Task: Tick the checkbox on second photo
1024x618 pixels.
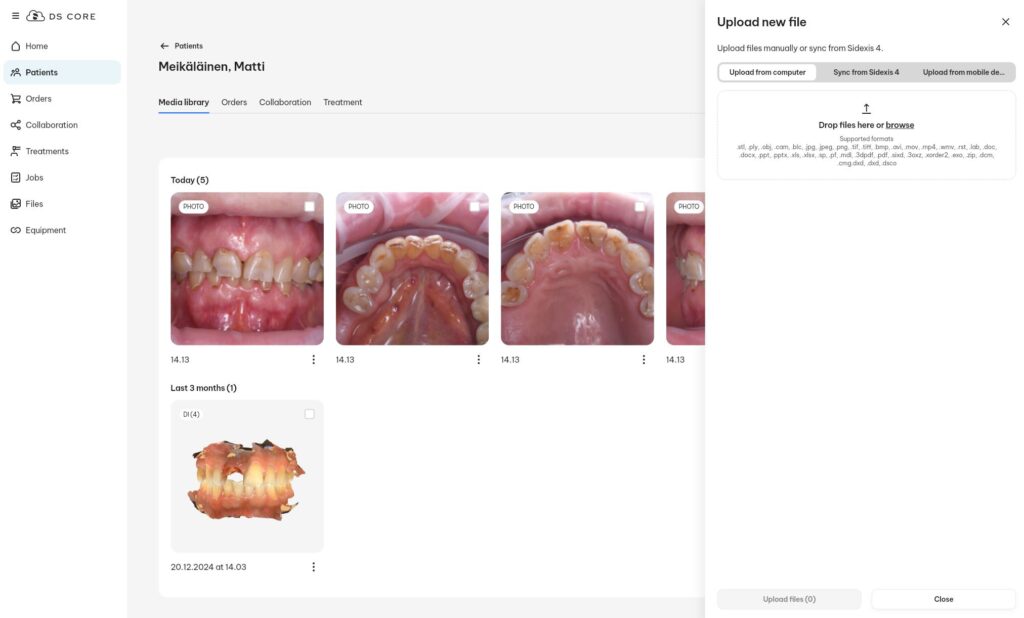Action: click(x=474, y=207)
